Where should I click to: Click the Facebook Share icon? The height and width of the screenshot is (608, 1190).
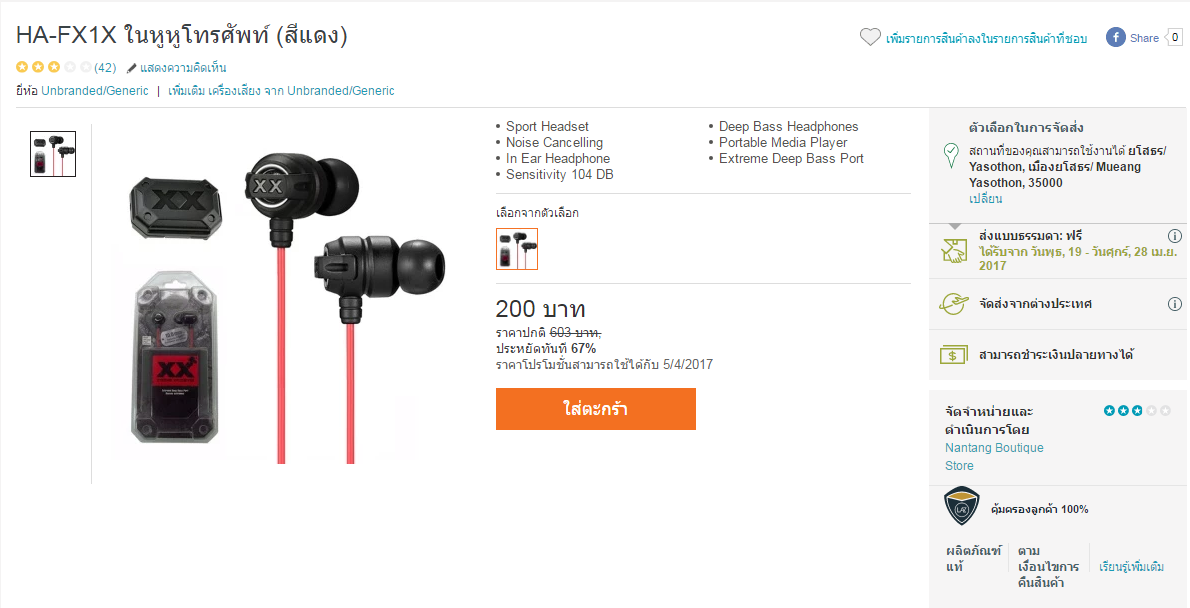pyautogui.click(x=1115, y=37)
